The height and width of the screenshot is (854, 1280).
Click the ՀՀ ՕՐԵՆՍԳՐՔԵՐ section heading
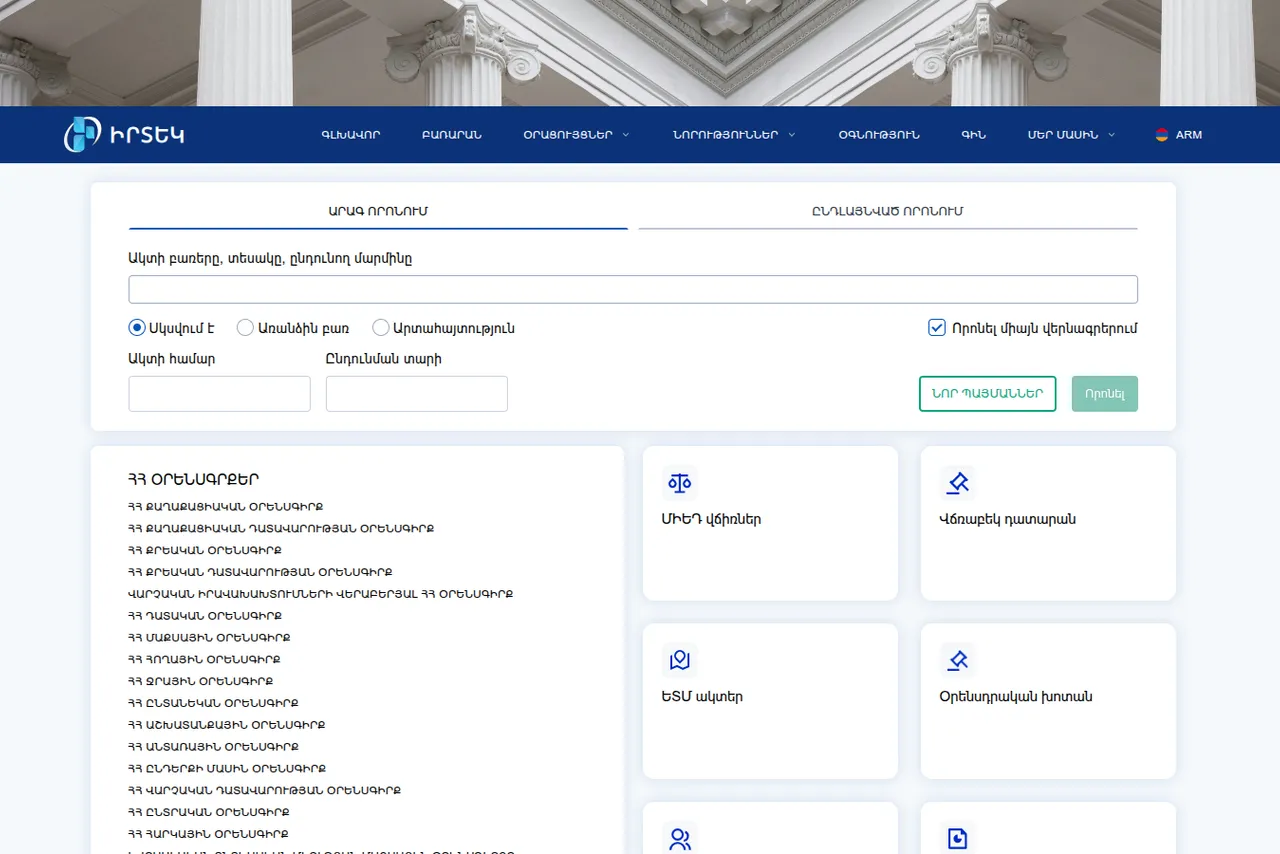[x=194, y=480]
